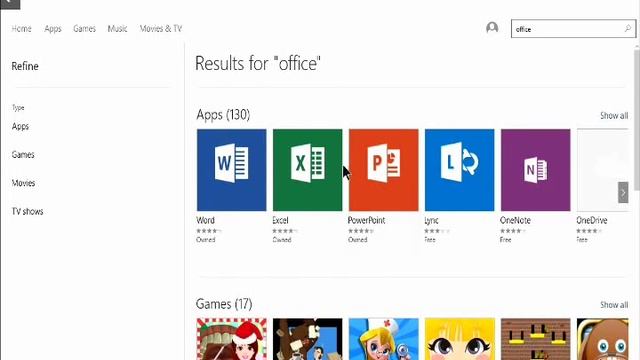Click the search box containing office
This screenshot has height=360, width=640.
(573, 29)
